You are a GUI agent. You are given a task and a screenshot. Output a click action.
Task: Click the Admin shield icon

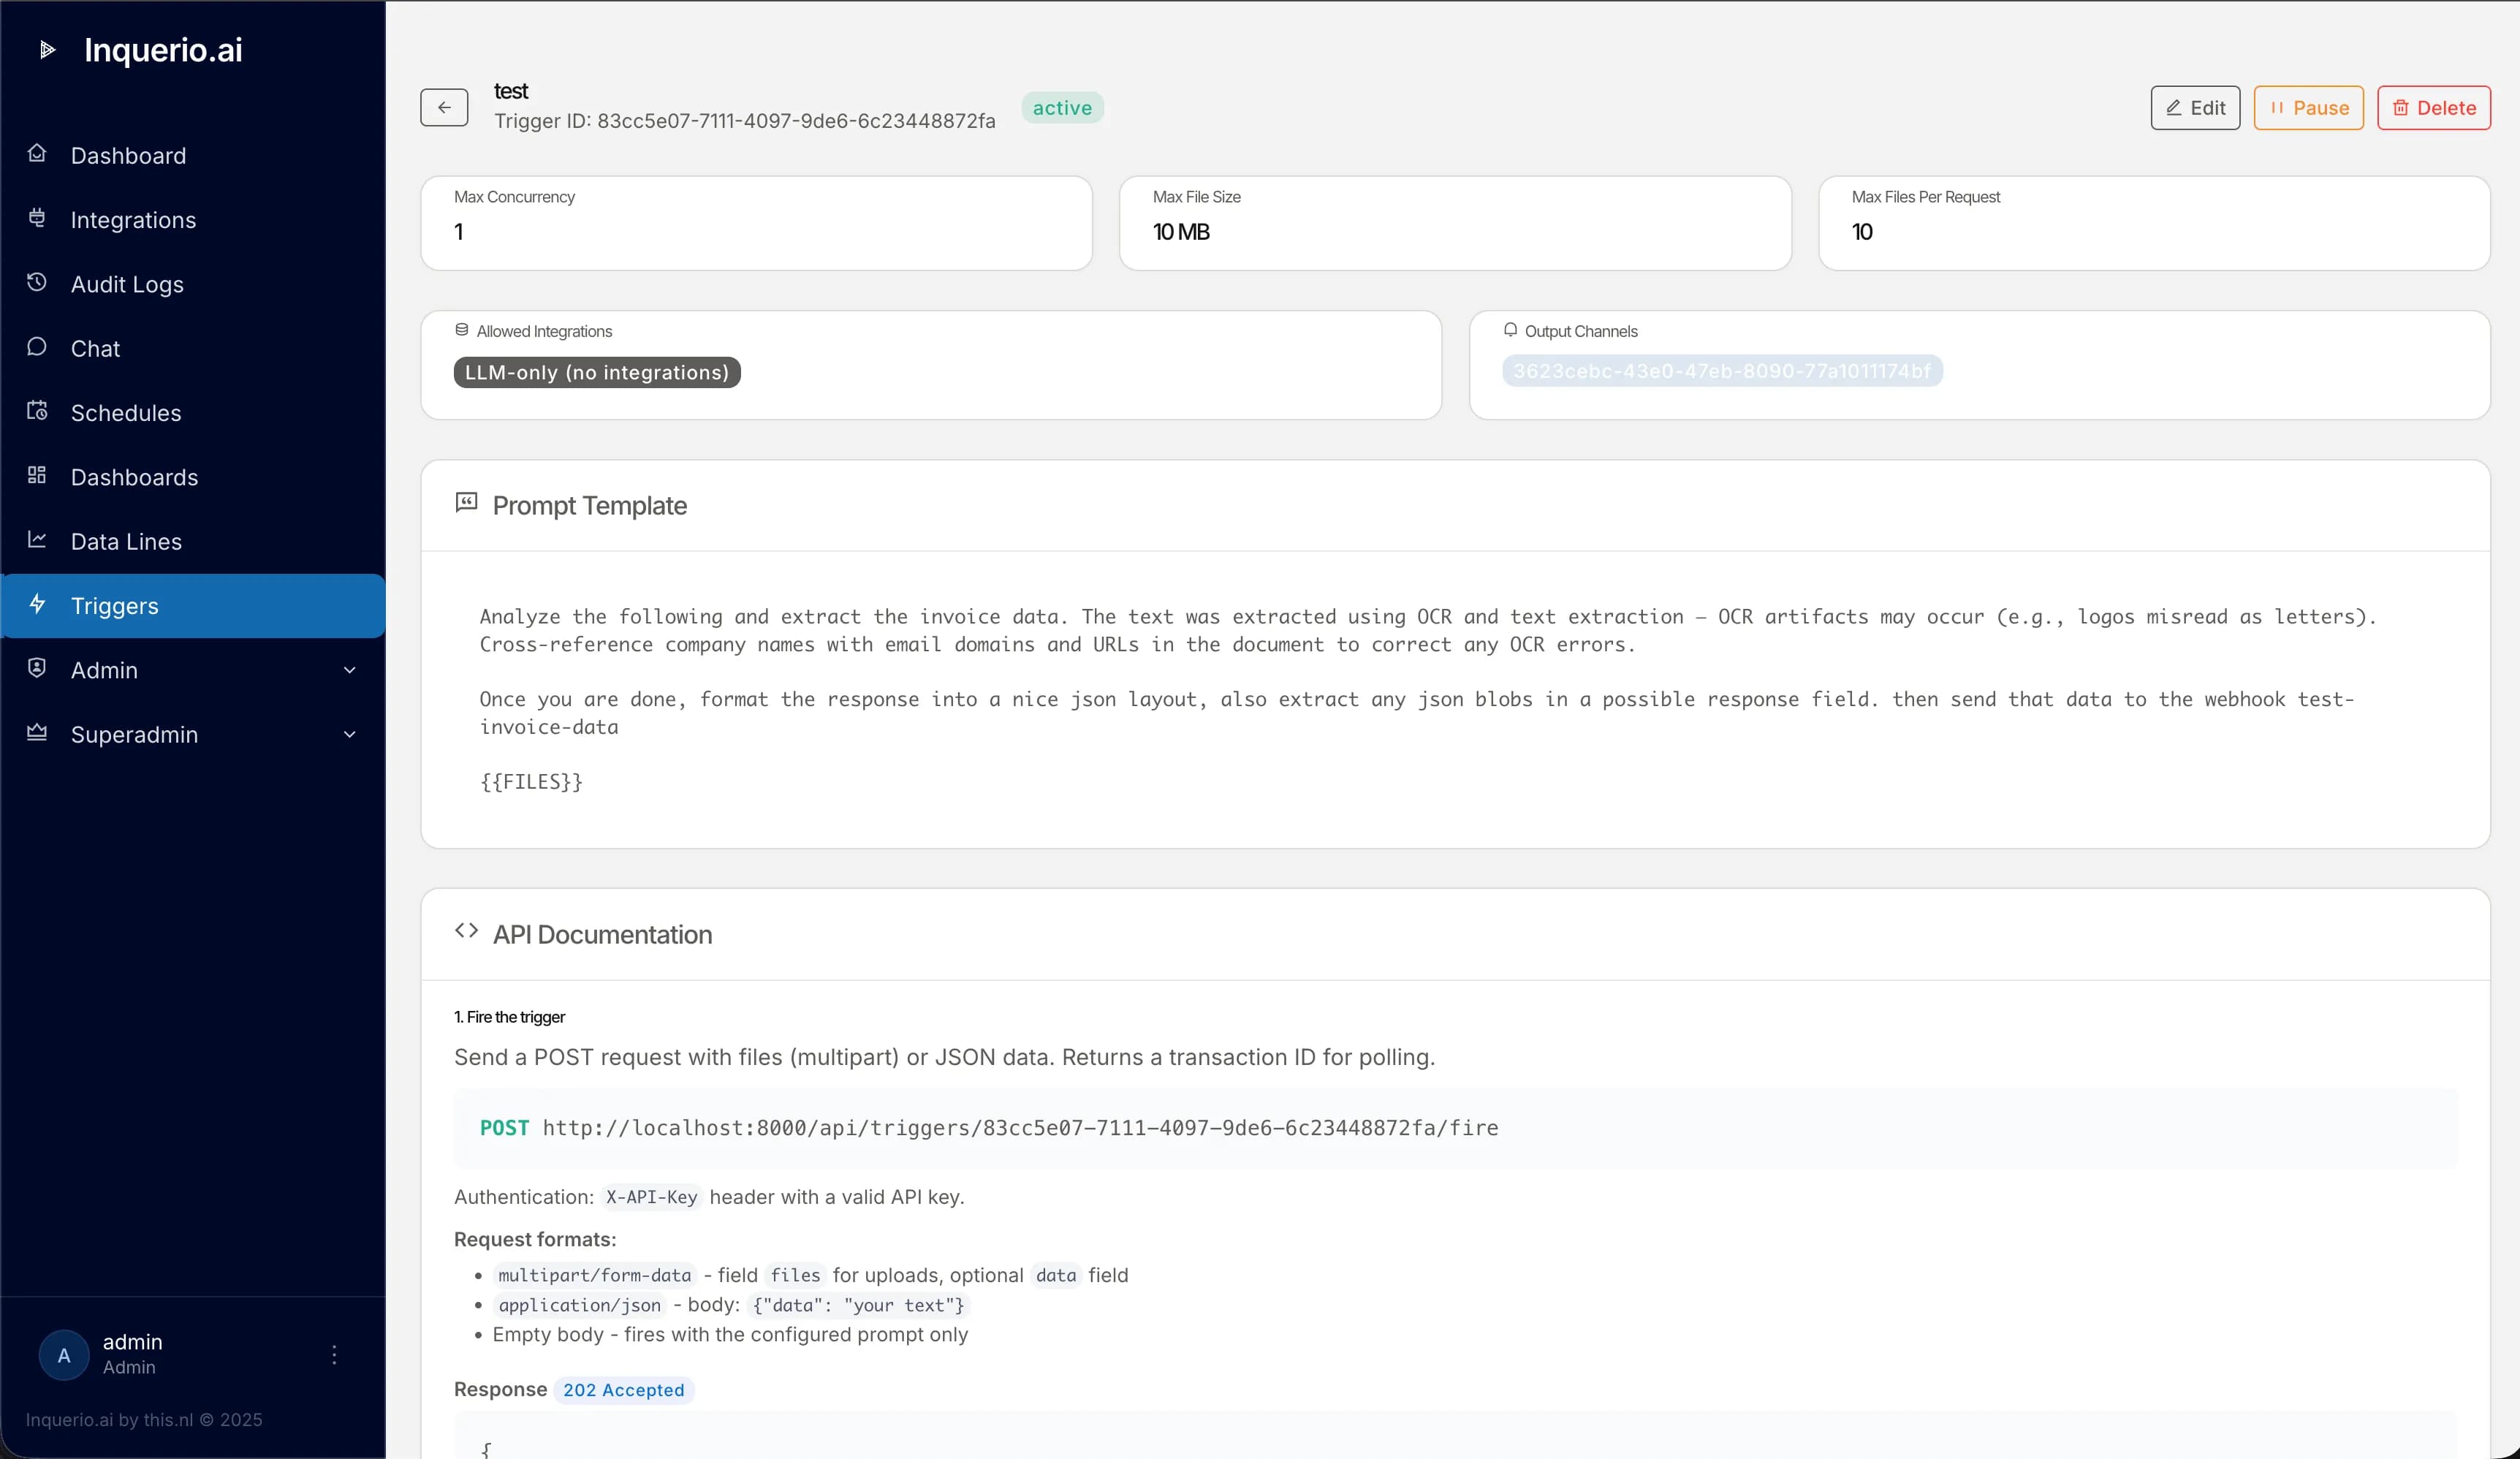pyautogui.click(x=37, y=668)
